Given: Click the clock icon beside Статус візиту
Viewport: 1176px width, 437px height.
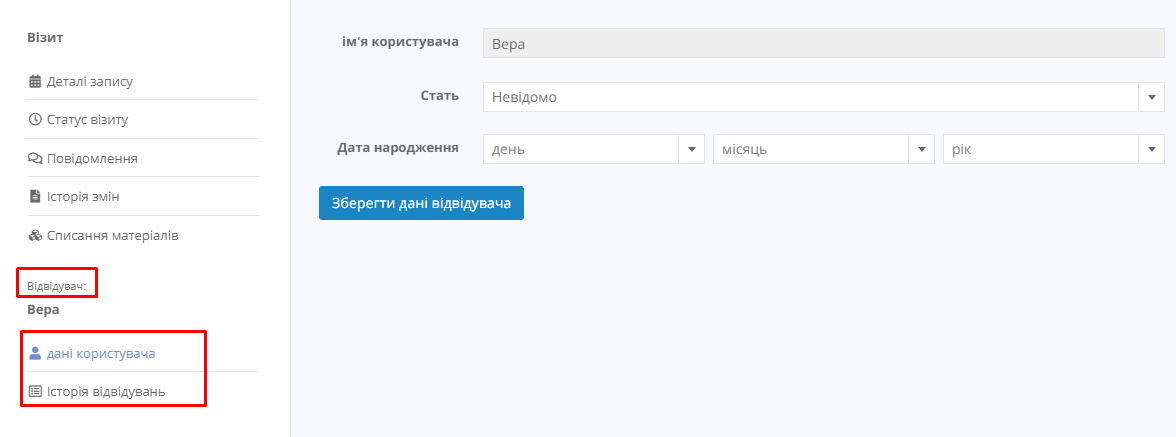Looking at the screenshot, I should 34,119.
